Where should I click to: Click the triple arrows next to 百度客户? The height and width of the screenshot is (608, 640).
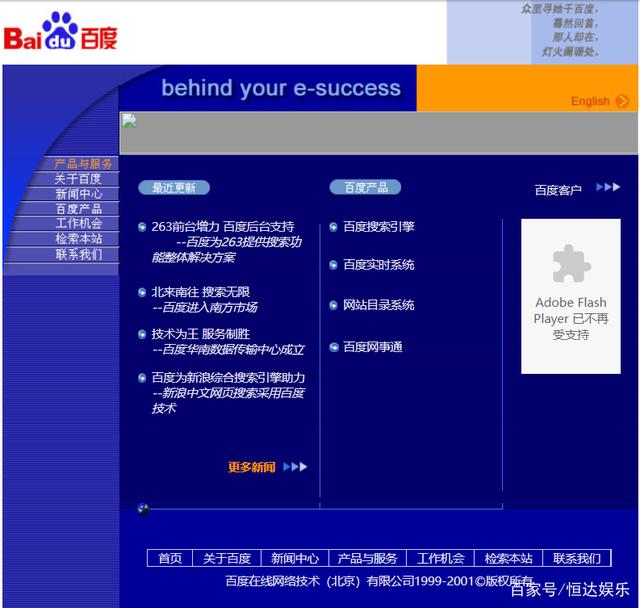coord(608,187)
